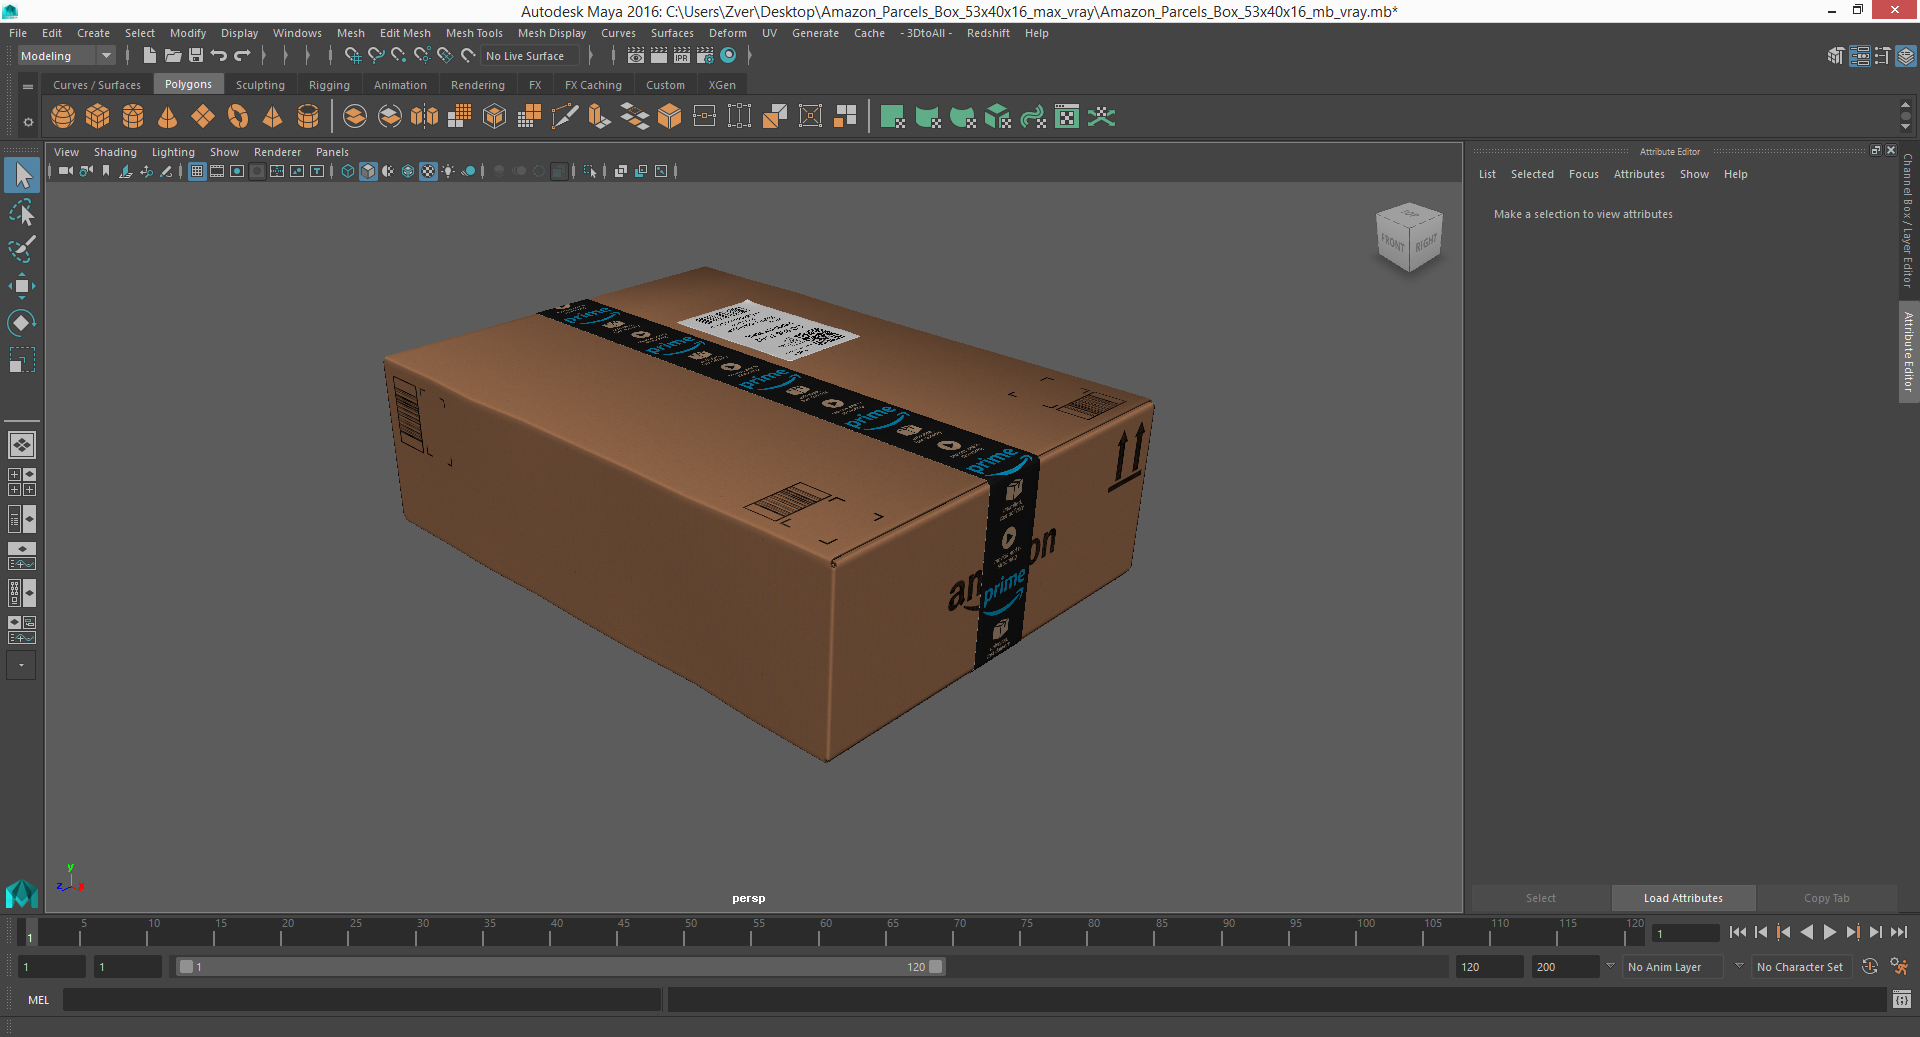Open Channel Box / Layer Editor side tab

(1908, 220)
